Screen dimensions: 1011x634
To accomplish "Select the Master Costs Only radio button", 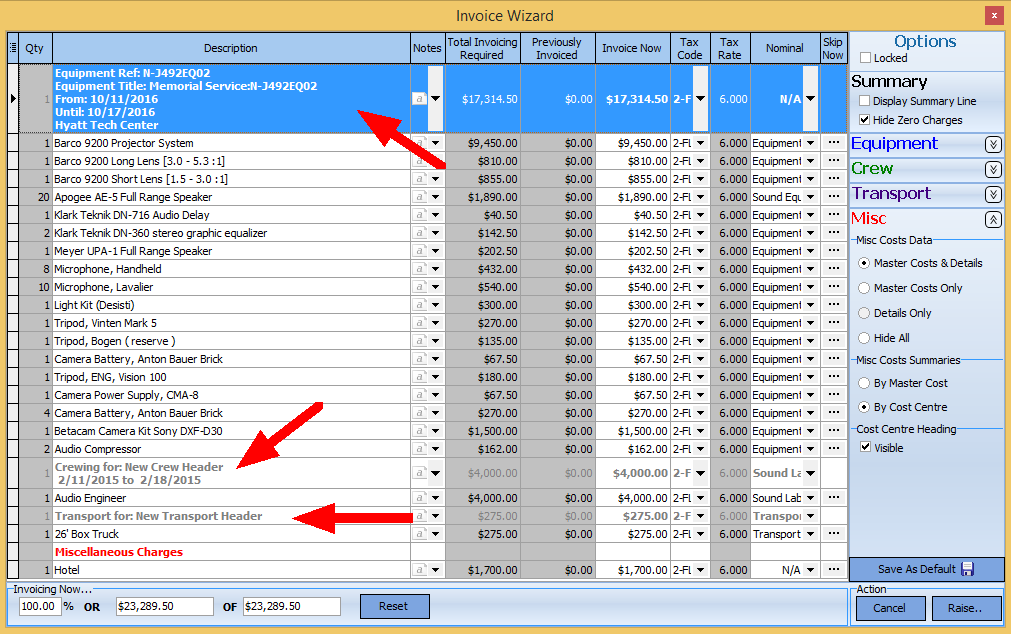I will click(x=864, y=288).
